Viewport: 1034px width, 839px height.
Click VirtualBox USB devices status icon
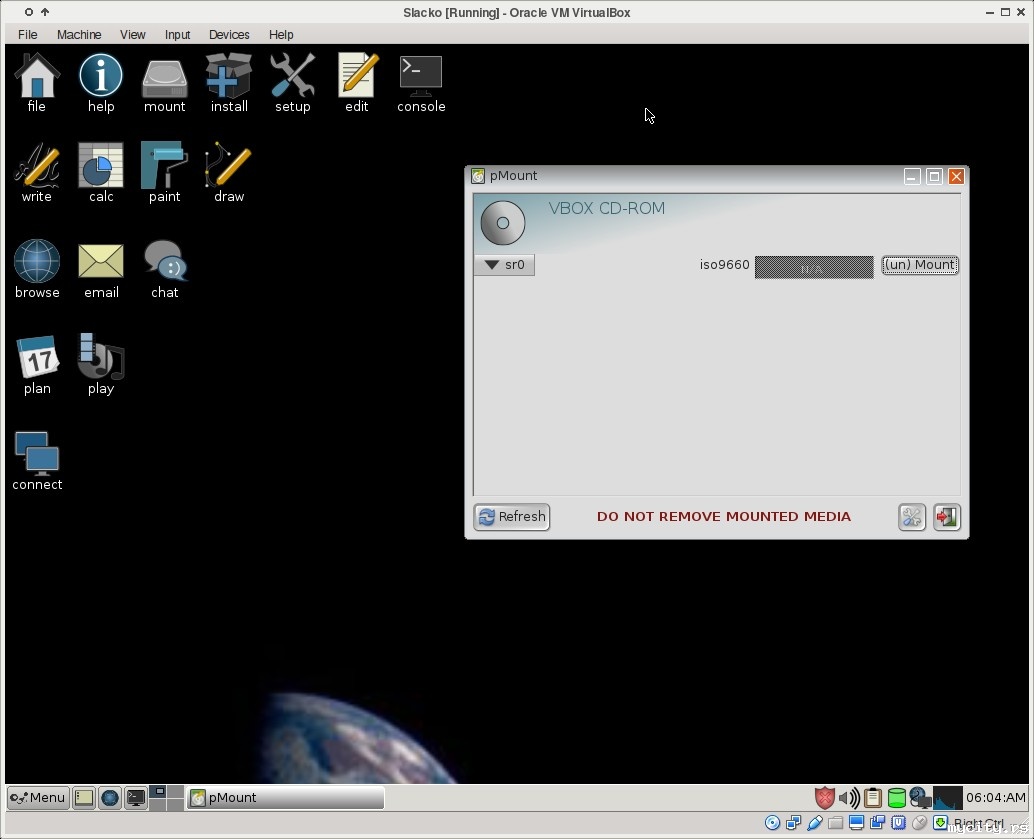(814, 823)
